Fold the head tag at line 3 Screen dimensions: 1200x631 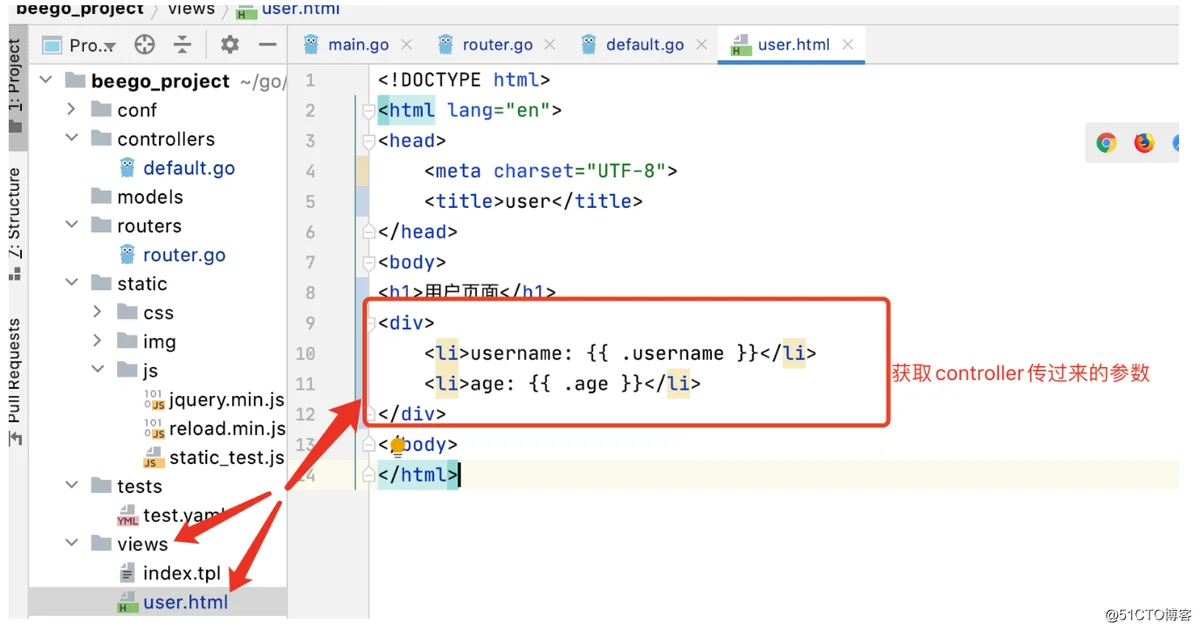[x=368, y=141]
